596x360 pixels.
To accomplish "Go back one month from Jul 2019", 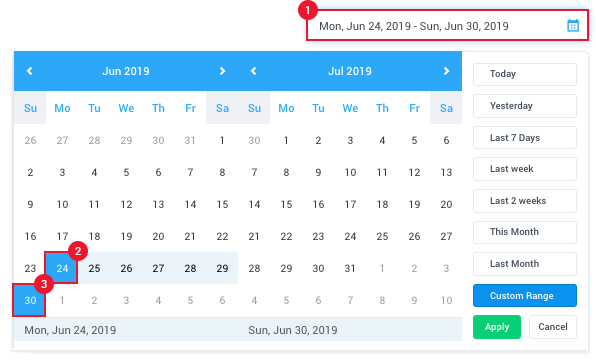I will pos(254,71).
